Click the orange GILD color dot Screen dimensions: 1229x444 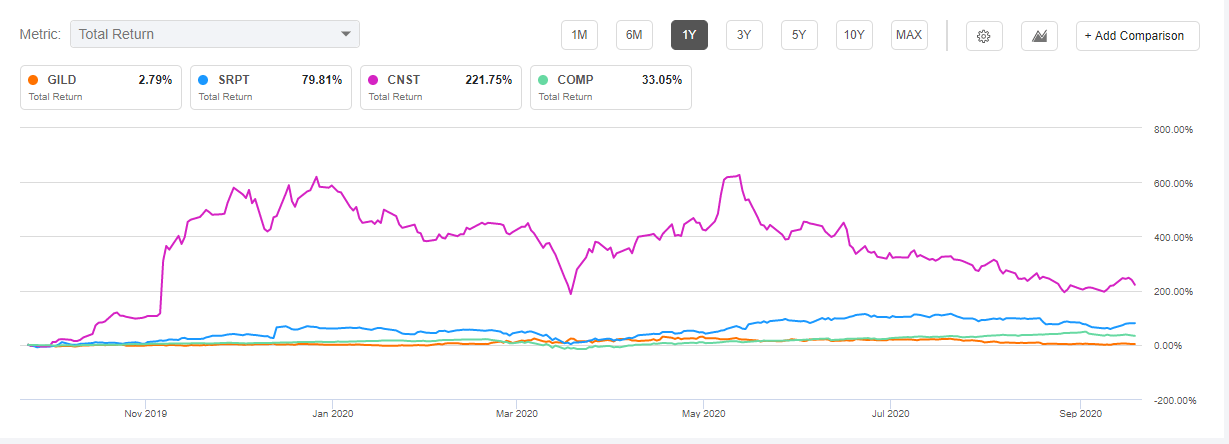click(x=33, y=79)
